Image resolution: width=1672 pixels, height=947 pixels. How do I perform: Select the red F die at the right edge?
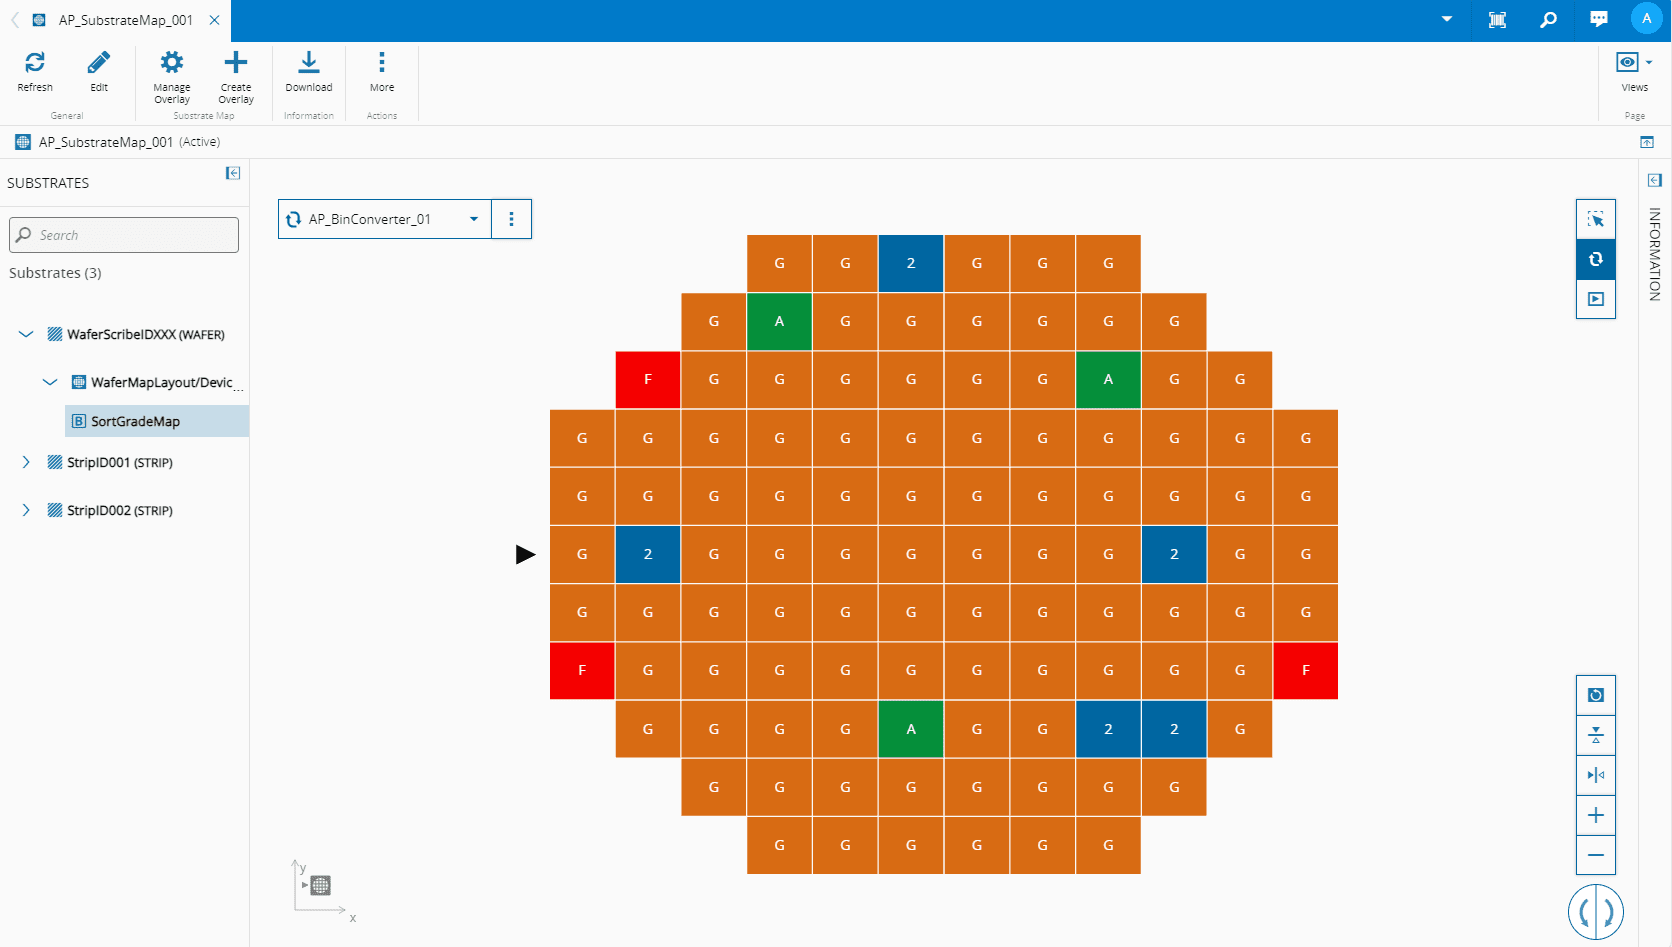[1306, 670]
